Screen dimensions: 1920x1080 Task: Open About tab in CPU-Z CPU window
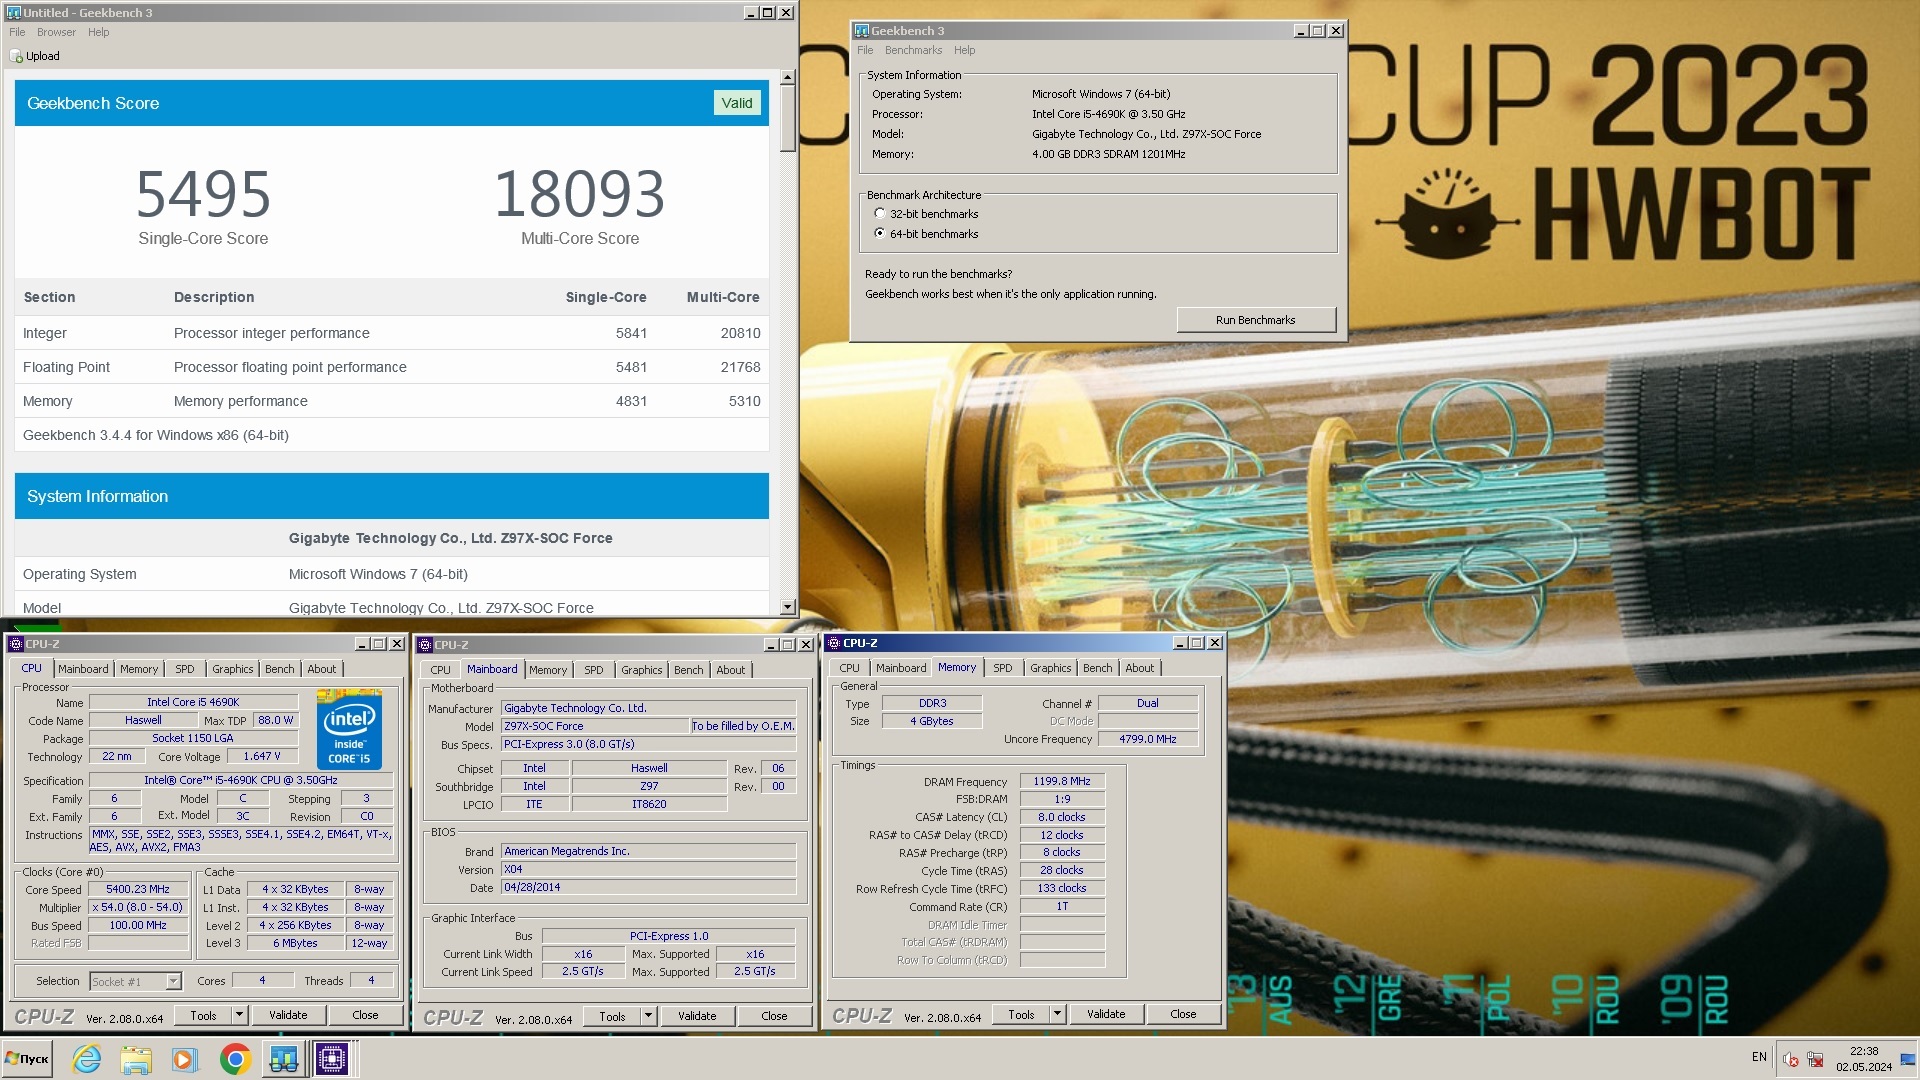[x=322, y=669]
